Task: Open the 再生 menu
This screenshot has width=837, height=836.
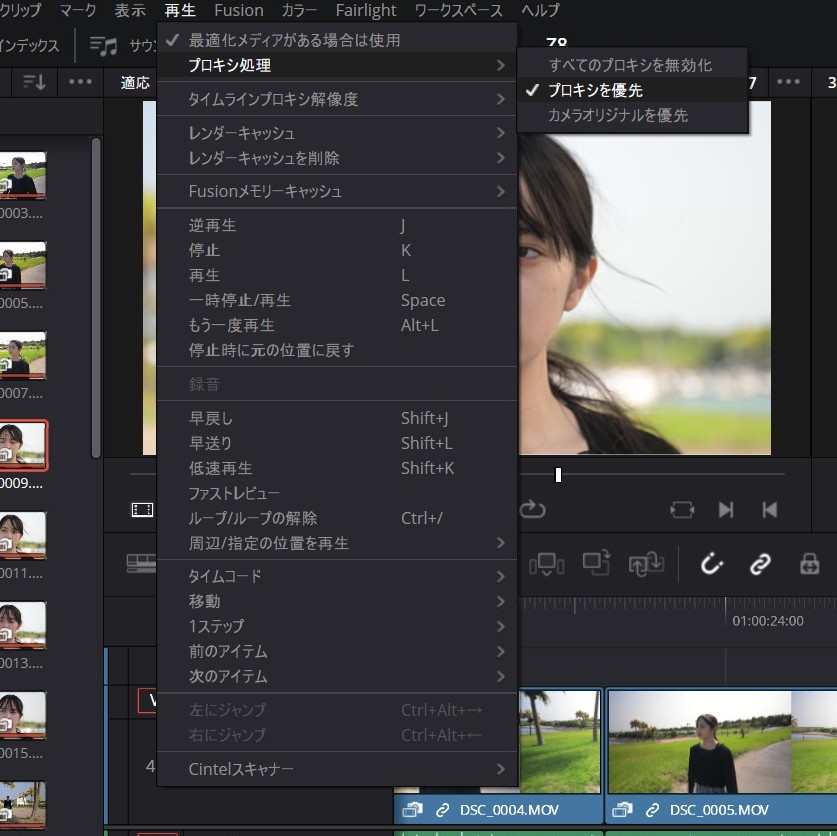Action: (x=180, y=10)
